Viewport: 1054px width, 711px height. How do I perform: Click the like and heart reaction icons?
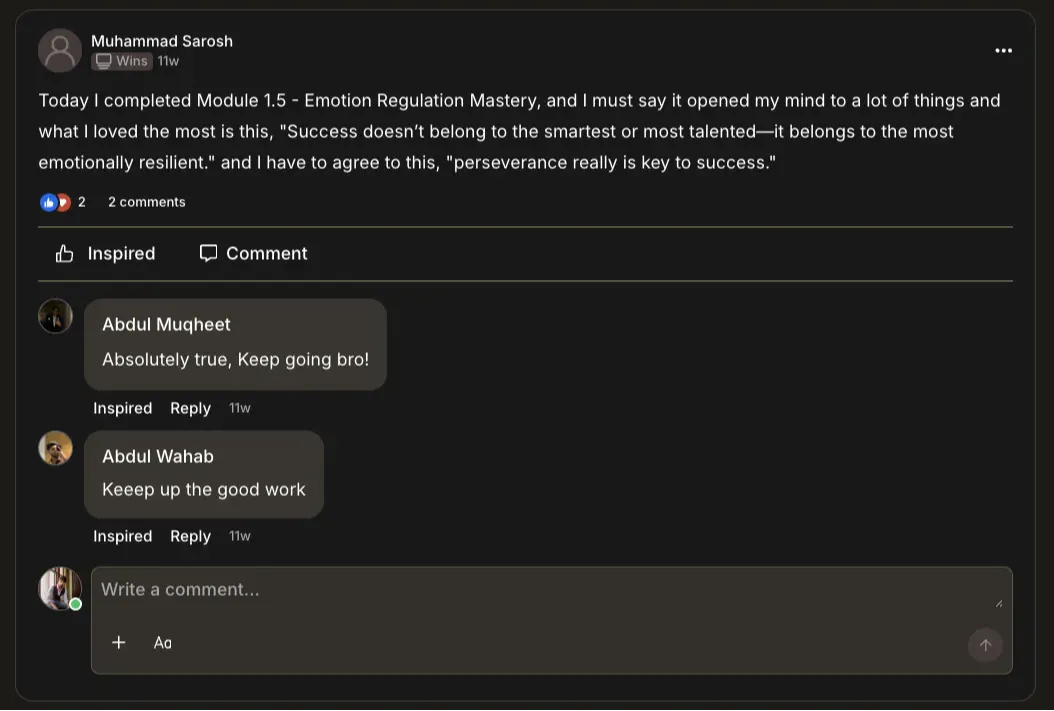[x=56, y=202]
